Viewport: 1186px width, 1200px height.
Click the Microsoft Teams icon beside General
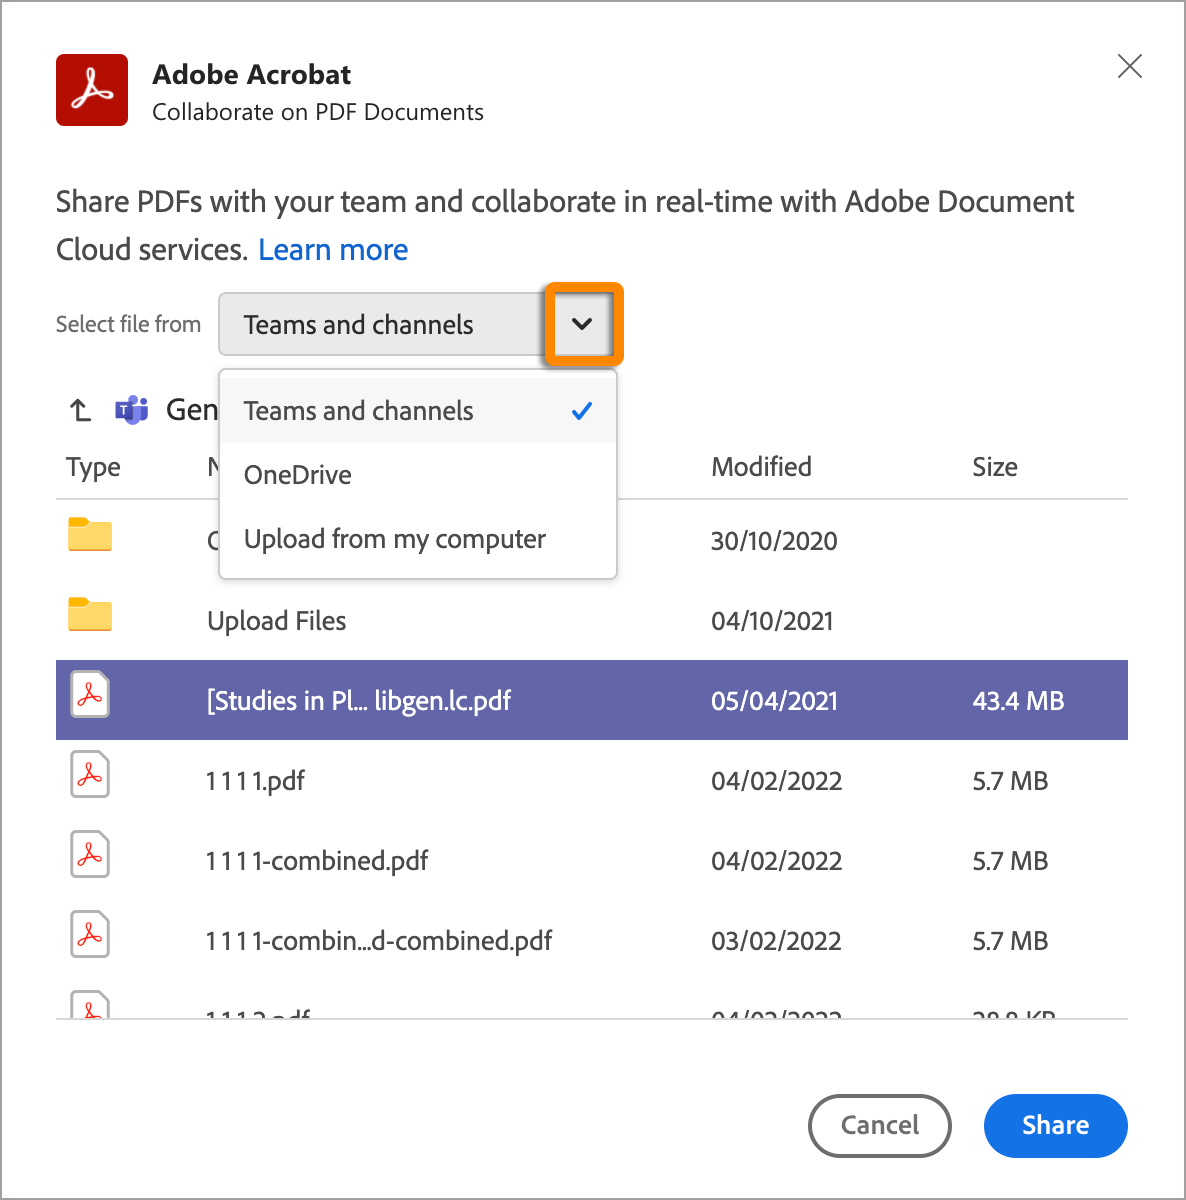[131, 409]
